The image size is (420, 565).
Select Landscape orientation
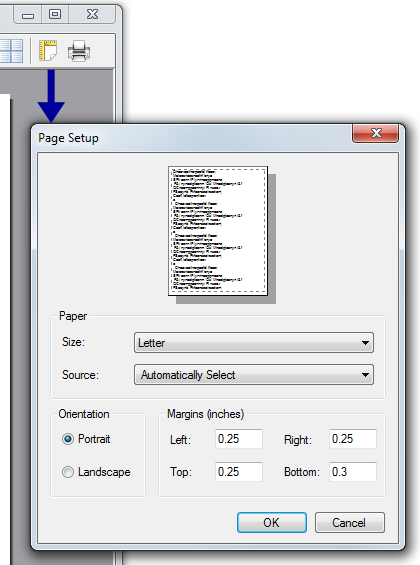68,472
